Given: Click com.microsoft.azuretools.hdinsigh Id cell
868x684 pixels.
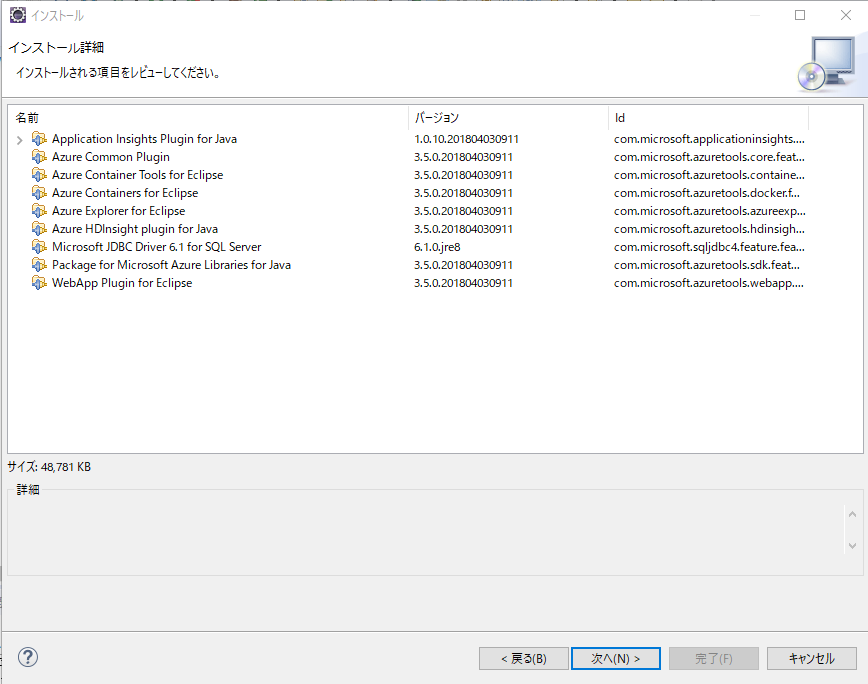Looking at the screenshot, I should coord(709,229).
